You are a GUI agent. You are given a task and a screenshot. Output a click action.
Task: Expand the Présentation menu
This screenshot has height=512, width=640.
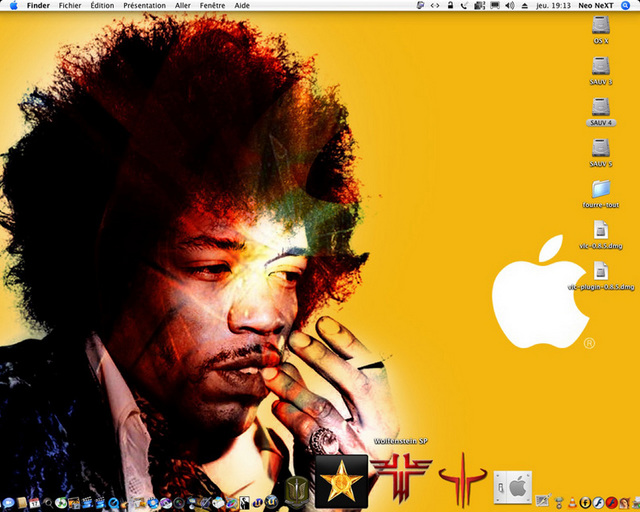pyautogui.click(x=145, y=6)
